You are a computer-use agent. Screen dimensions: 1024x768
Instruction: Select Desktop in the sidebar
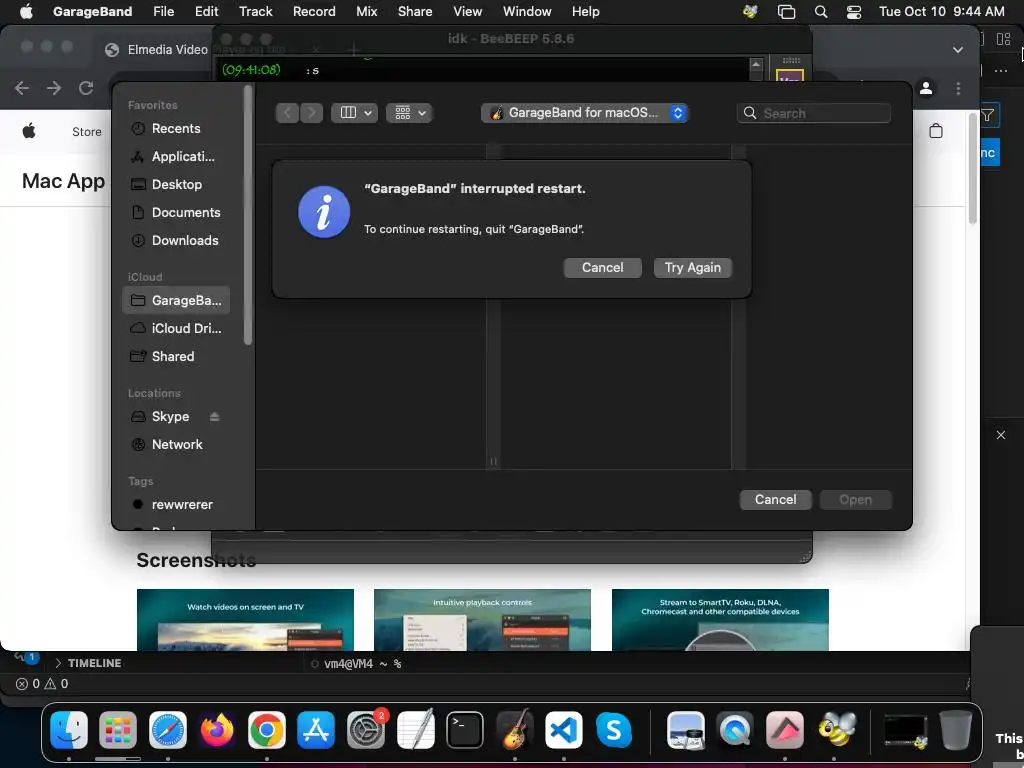coord(176,185)
